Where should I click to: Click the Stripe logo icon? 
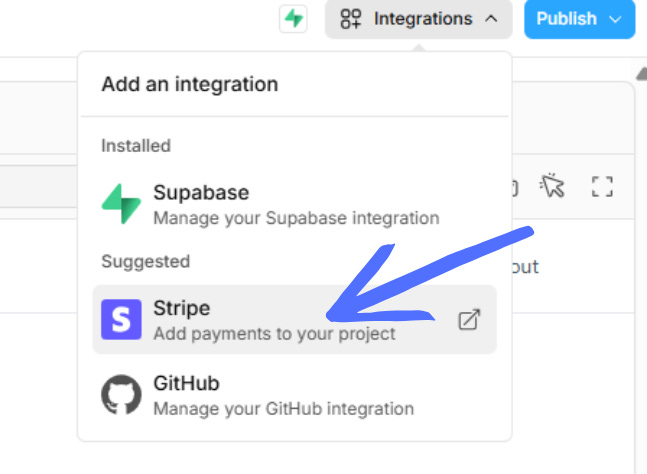point(121,319)
